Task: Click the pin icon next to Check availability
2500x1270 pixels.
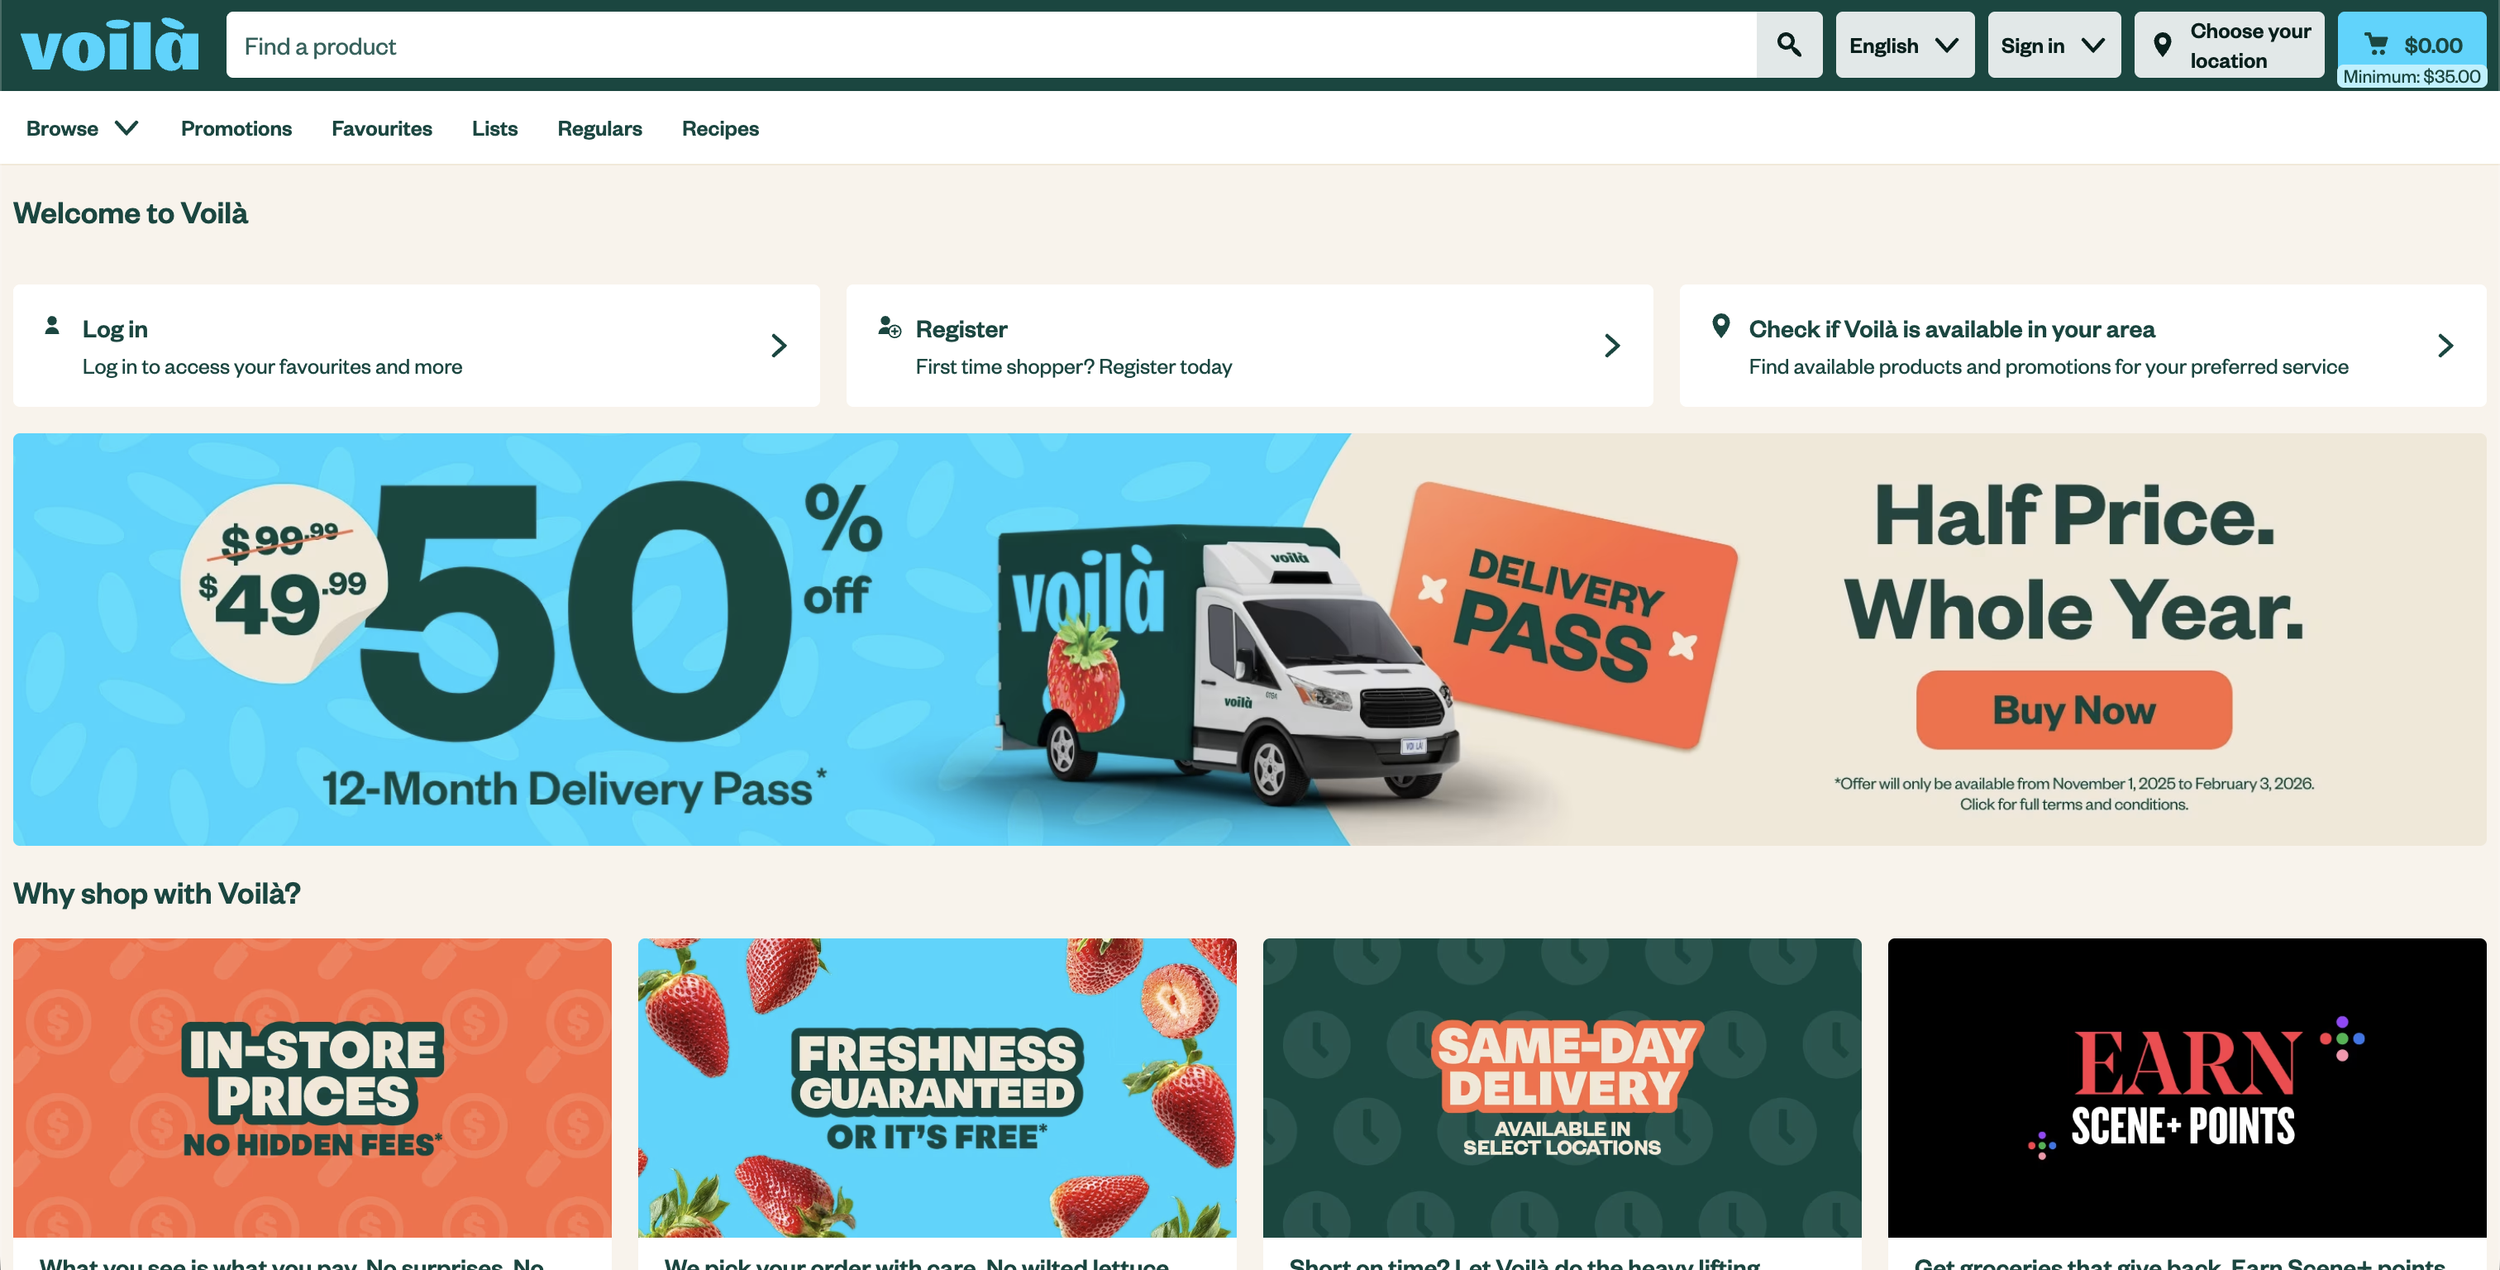Action: coord(1721,326)
